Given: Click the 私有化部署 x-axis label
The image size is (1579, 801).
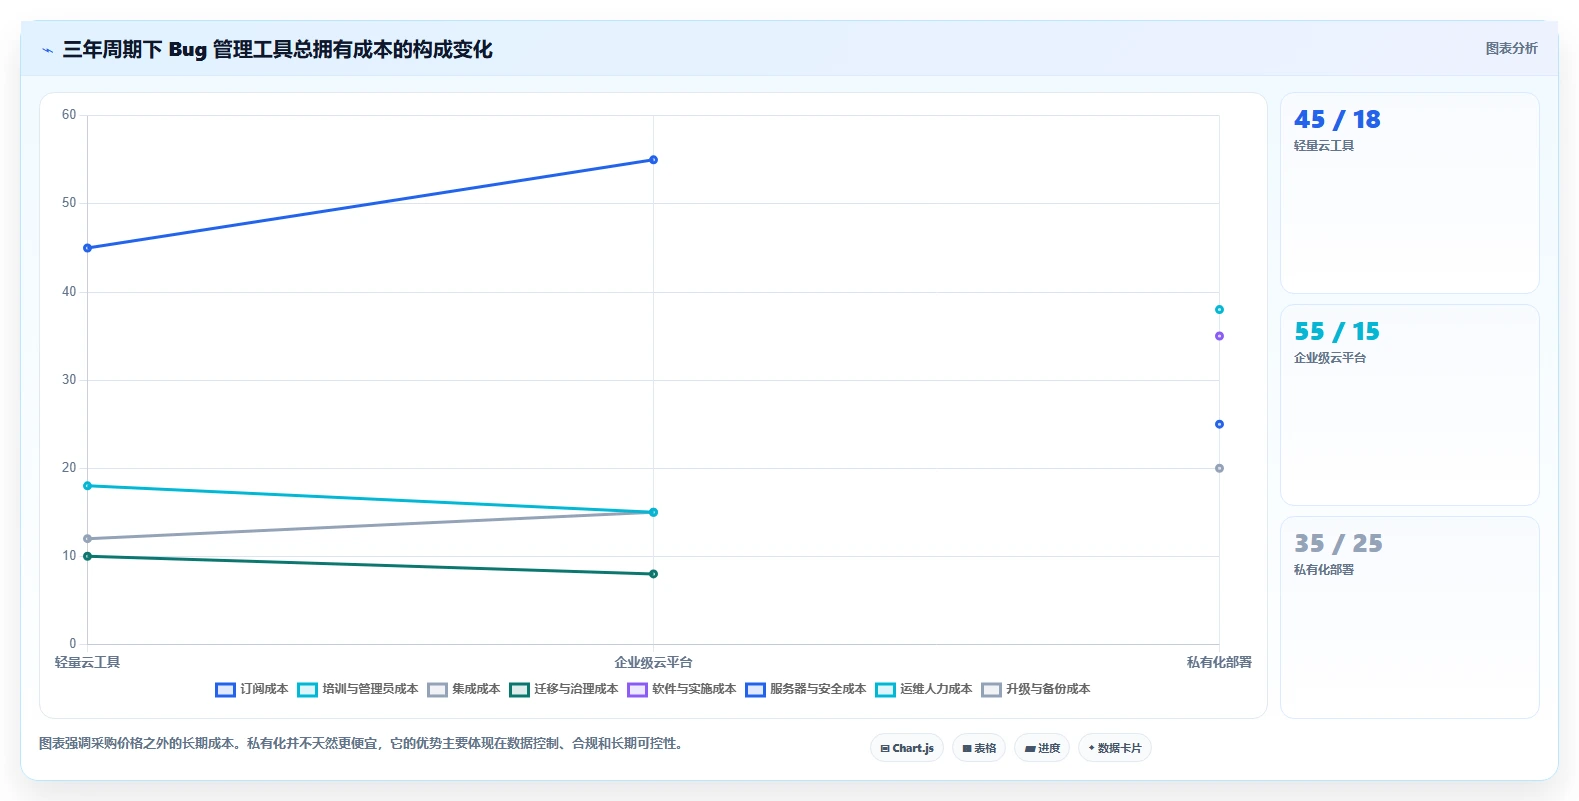Looking at the screenshot, I should [1219, 662].
